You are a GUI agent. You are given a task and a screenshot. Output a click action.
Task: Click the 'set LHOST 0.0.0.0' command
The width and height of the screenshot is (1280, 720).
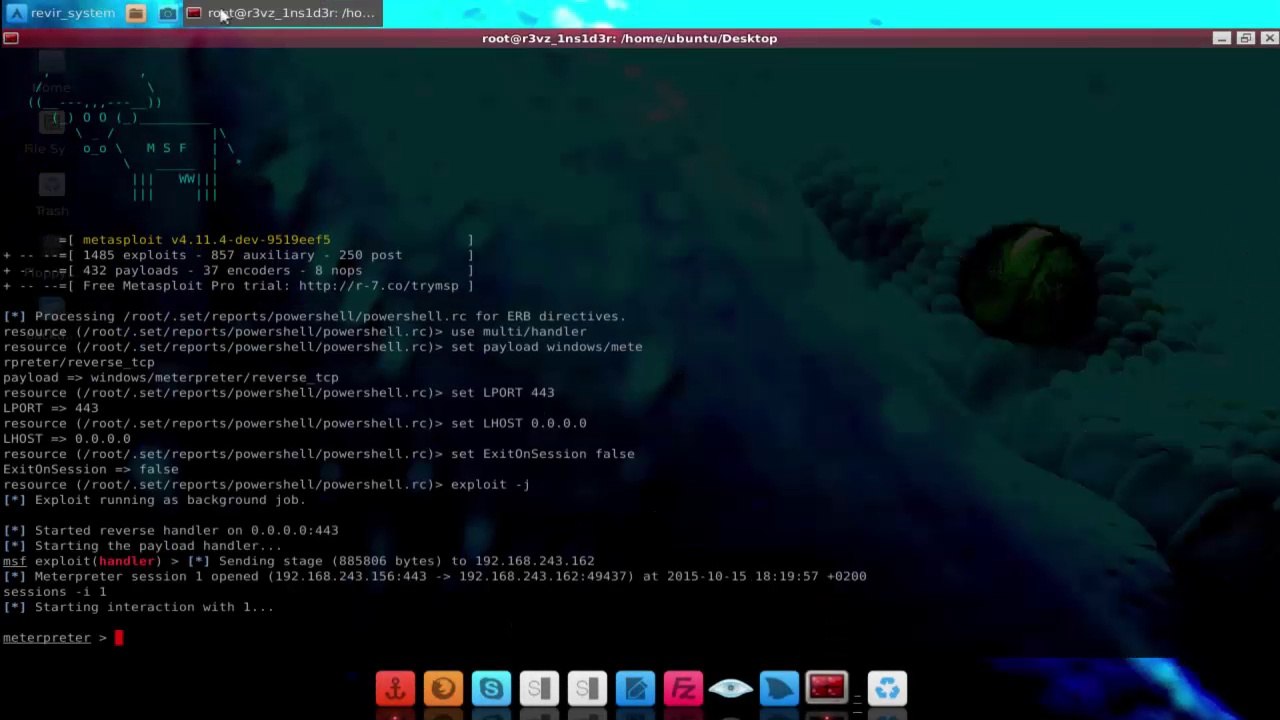pyautogui.click(x=518, y=423)
